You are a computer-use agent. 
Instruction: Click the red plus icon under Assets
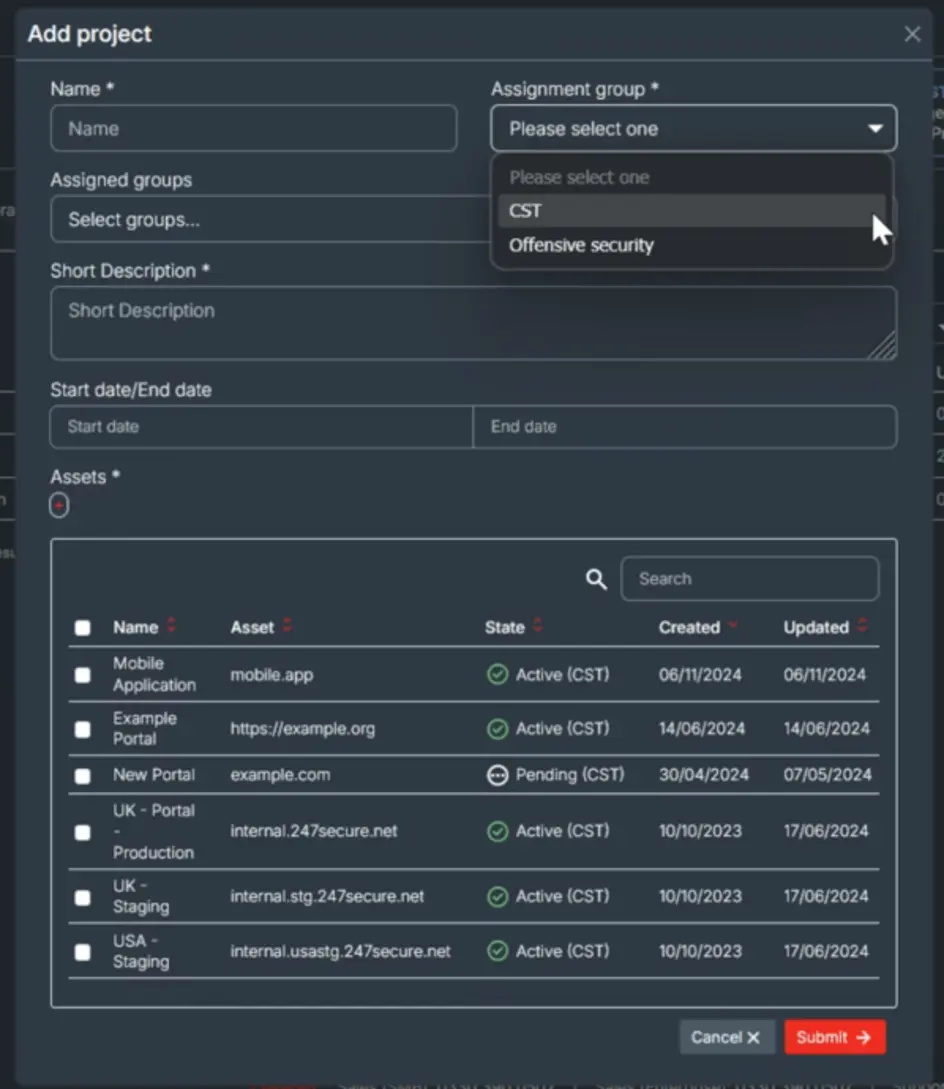(59, 505)
